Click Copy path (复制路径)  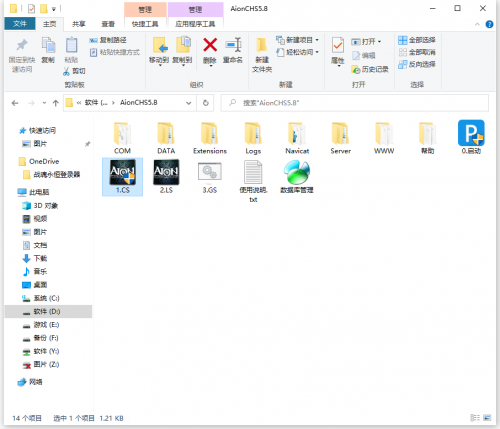coord(108,40)
